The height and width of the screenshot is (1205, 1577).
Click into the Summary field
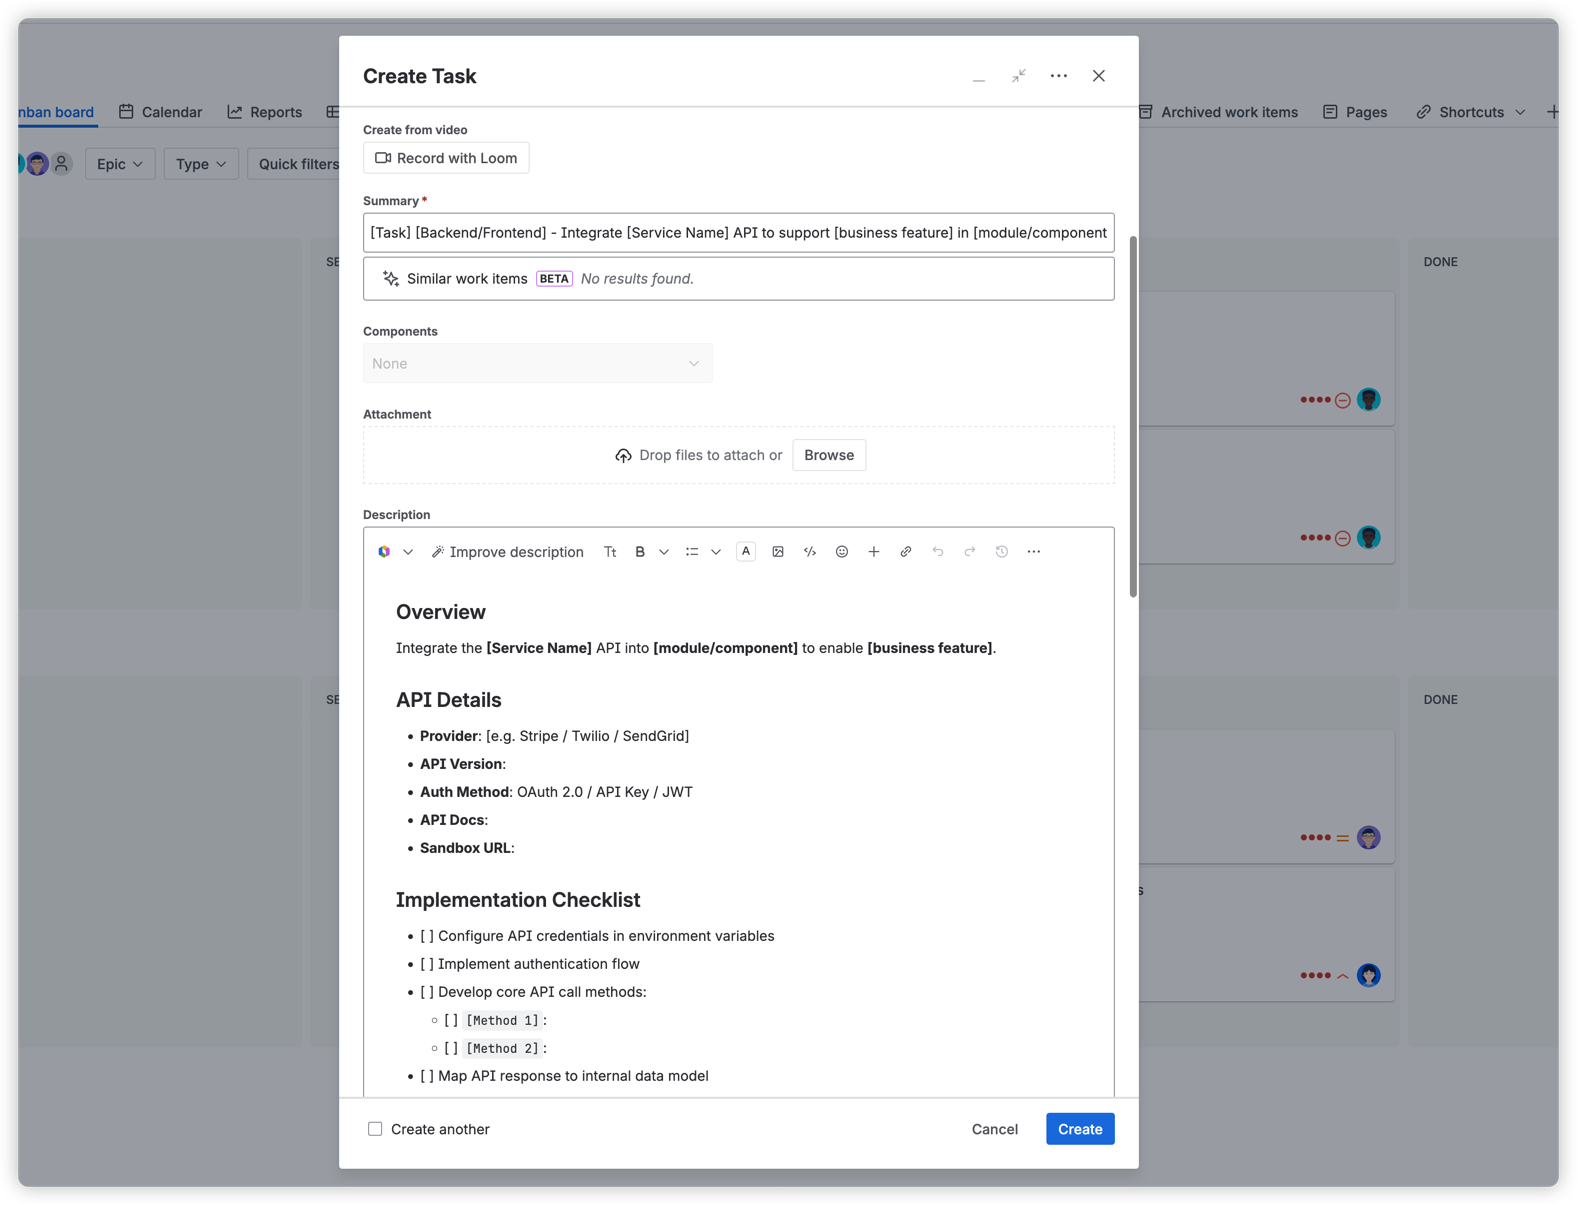click(739, 232)
